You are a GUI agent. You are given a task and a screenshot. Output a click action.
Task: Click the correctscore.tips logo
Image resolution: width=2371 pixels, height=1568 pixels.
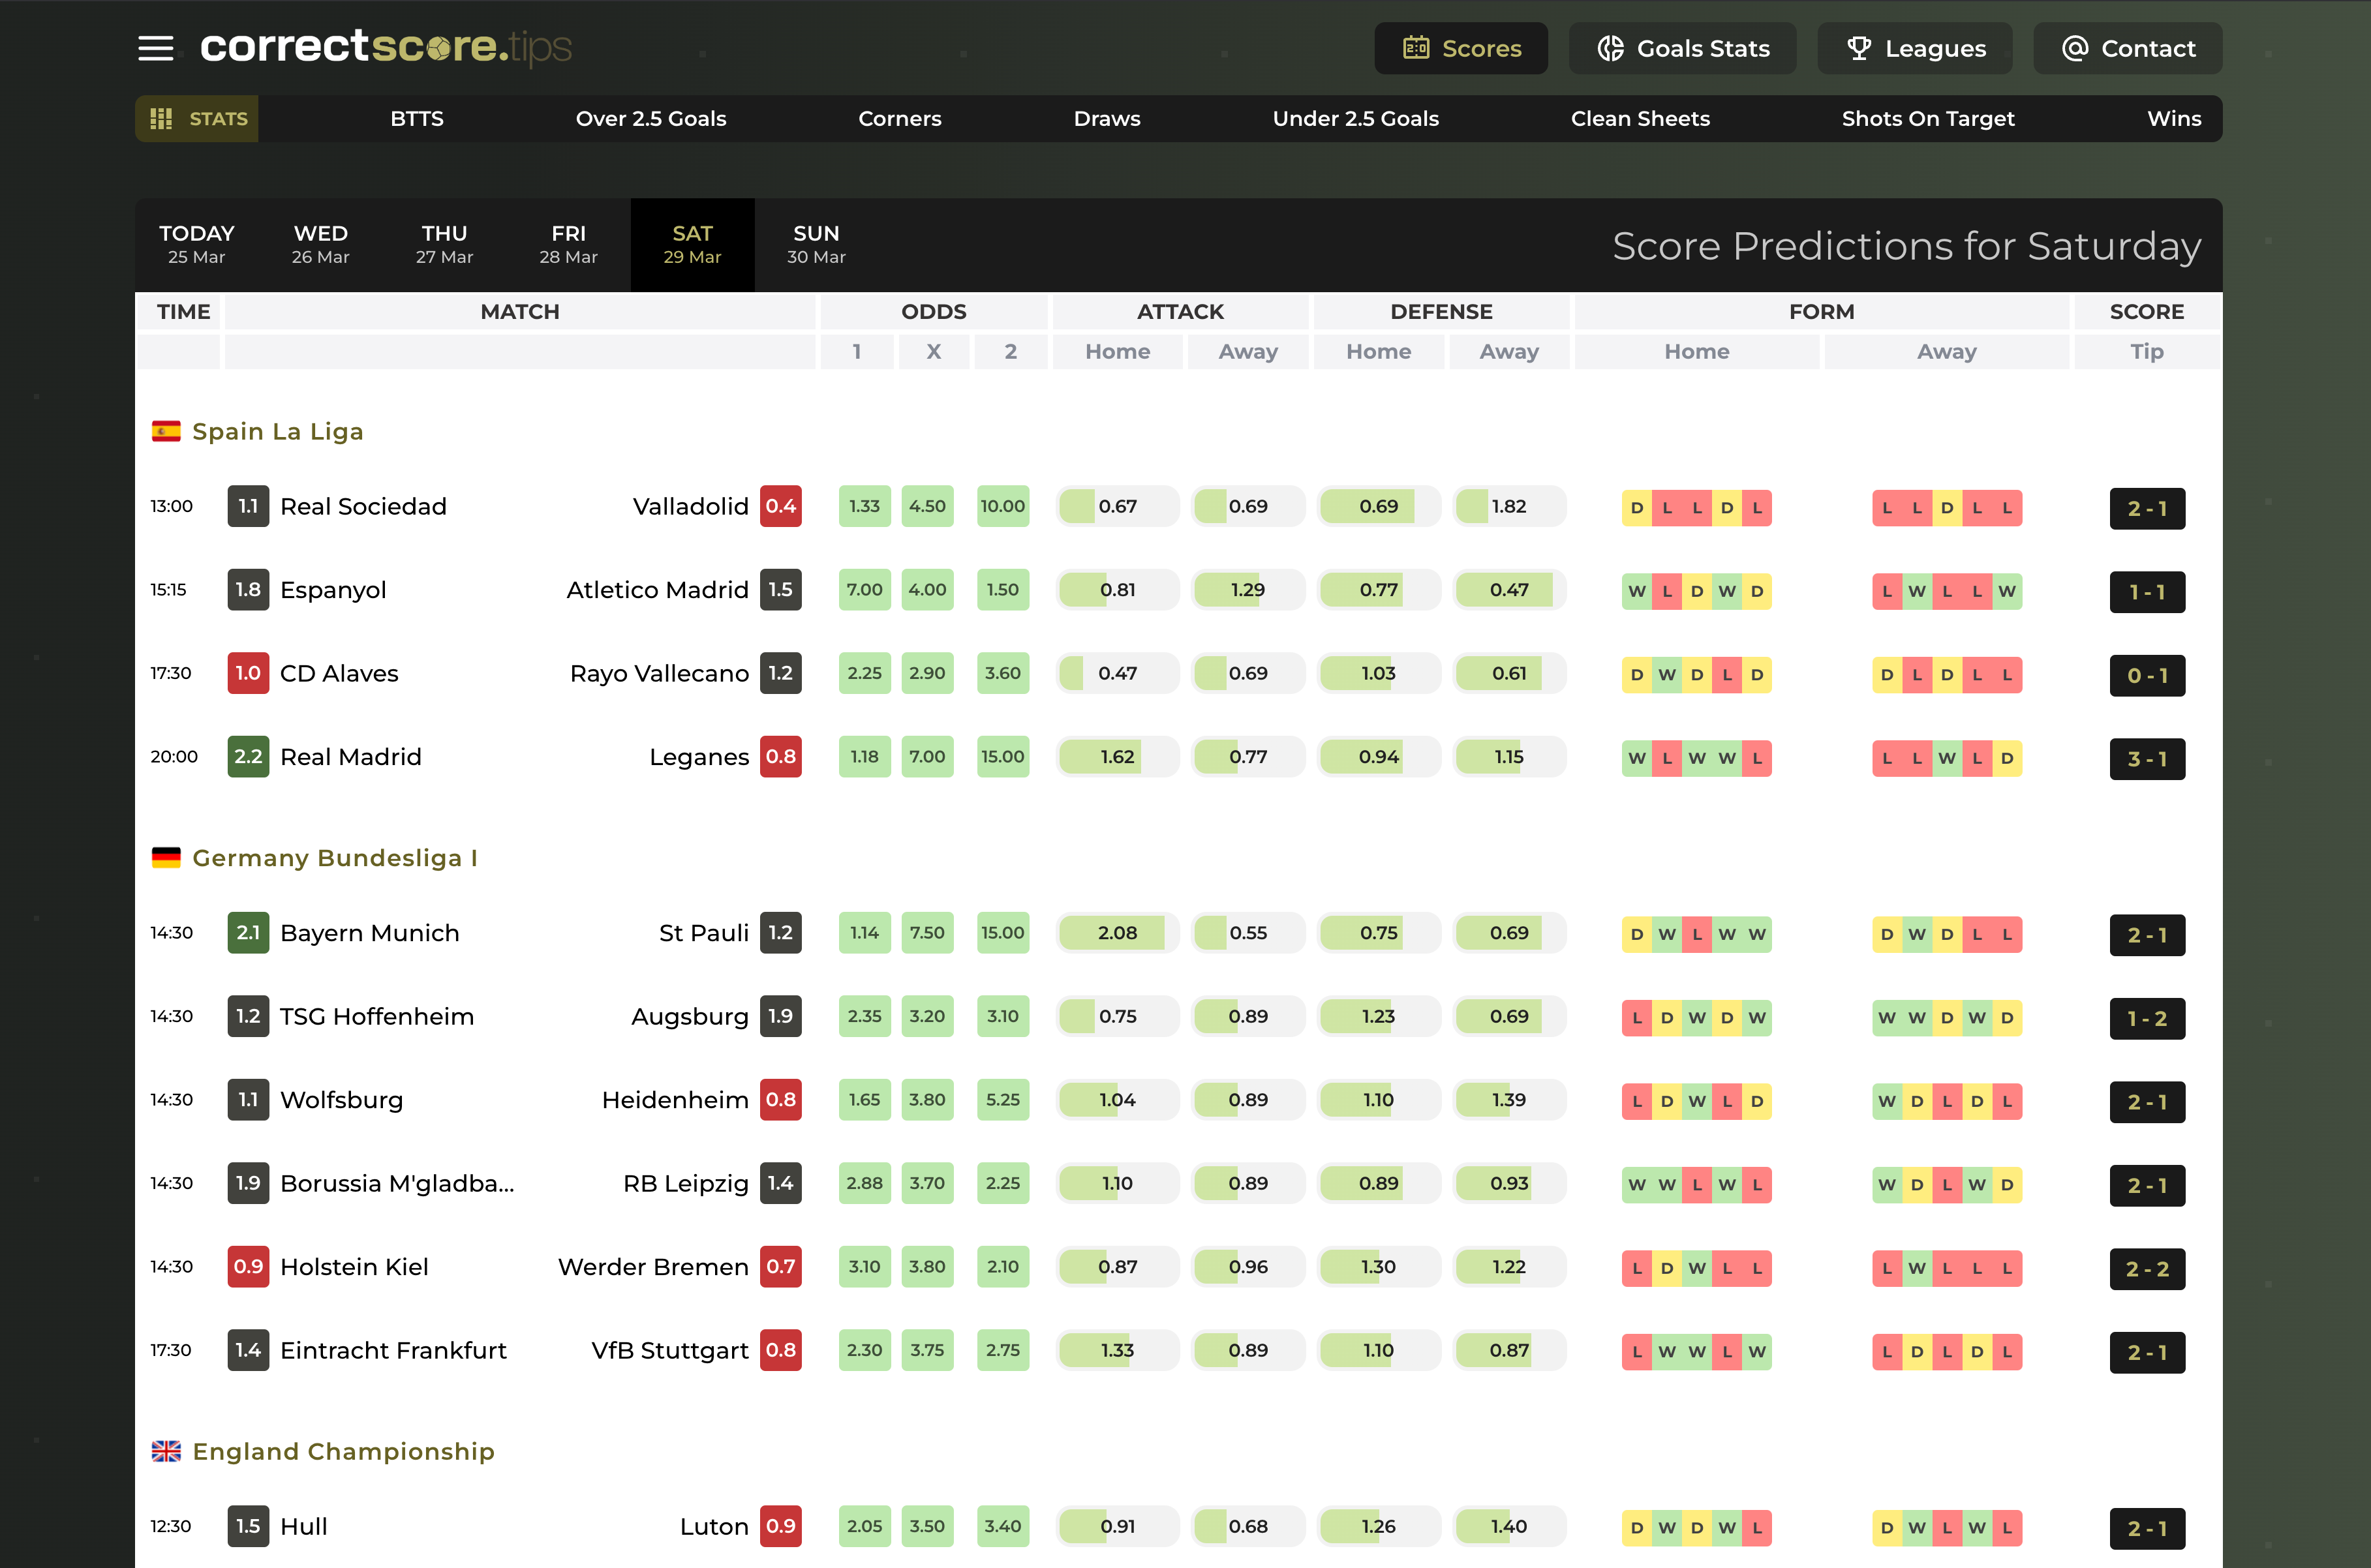click(x=385, y=47)
